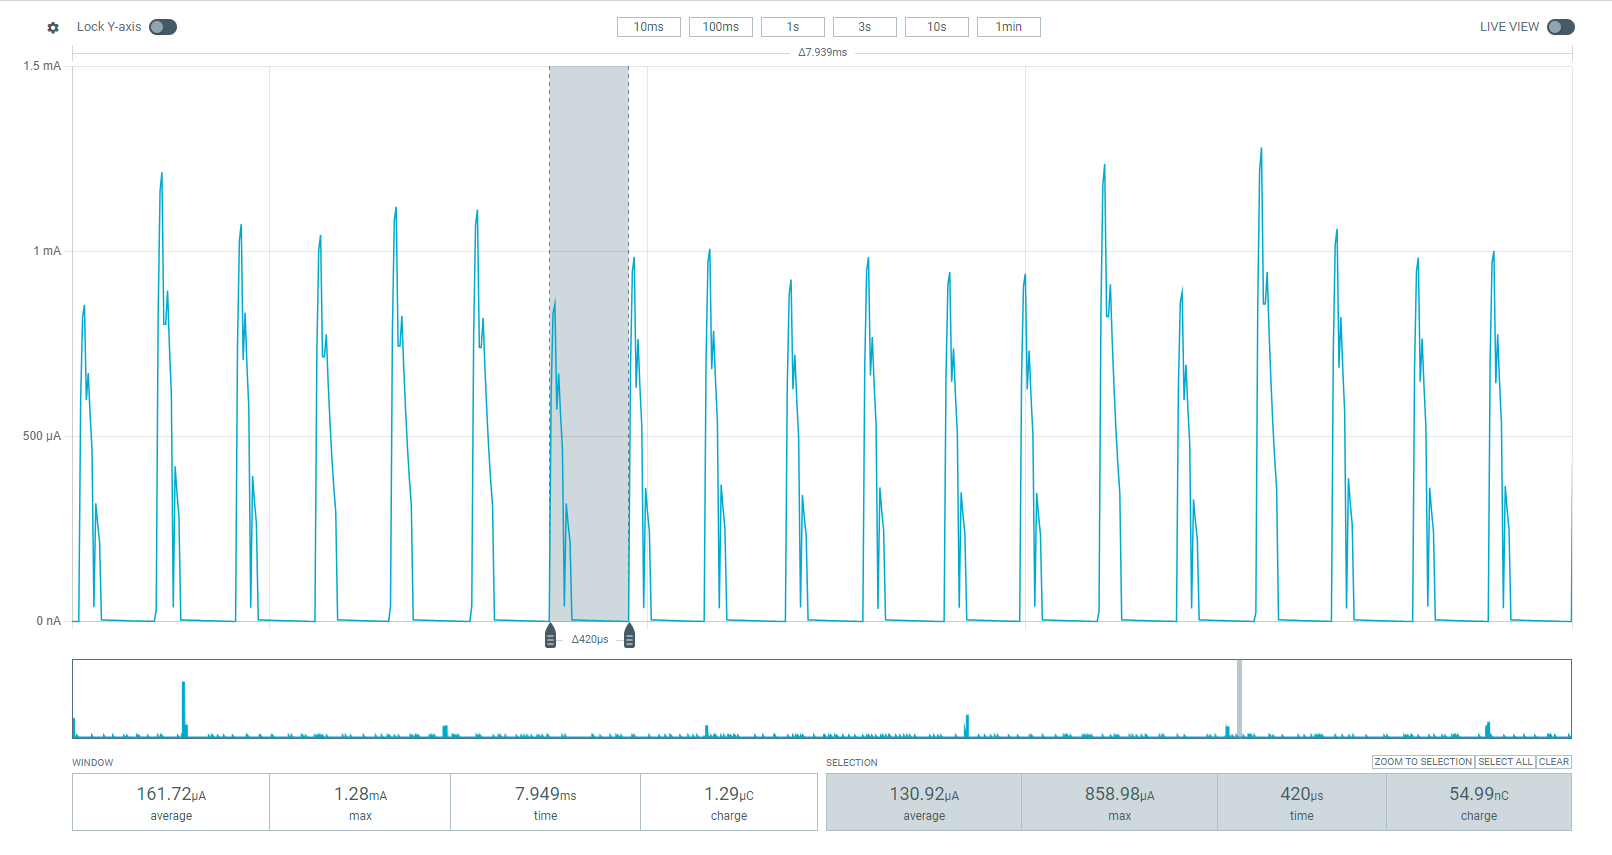Choose the 1s time window
The image size is (1612, 855).
792,27
